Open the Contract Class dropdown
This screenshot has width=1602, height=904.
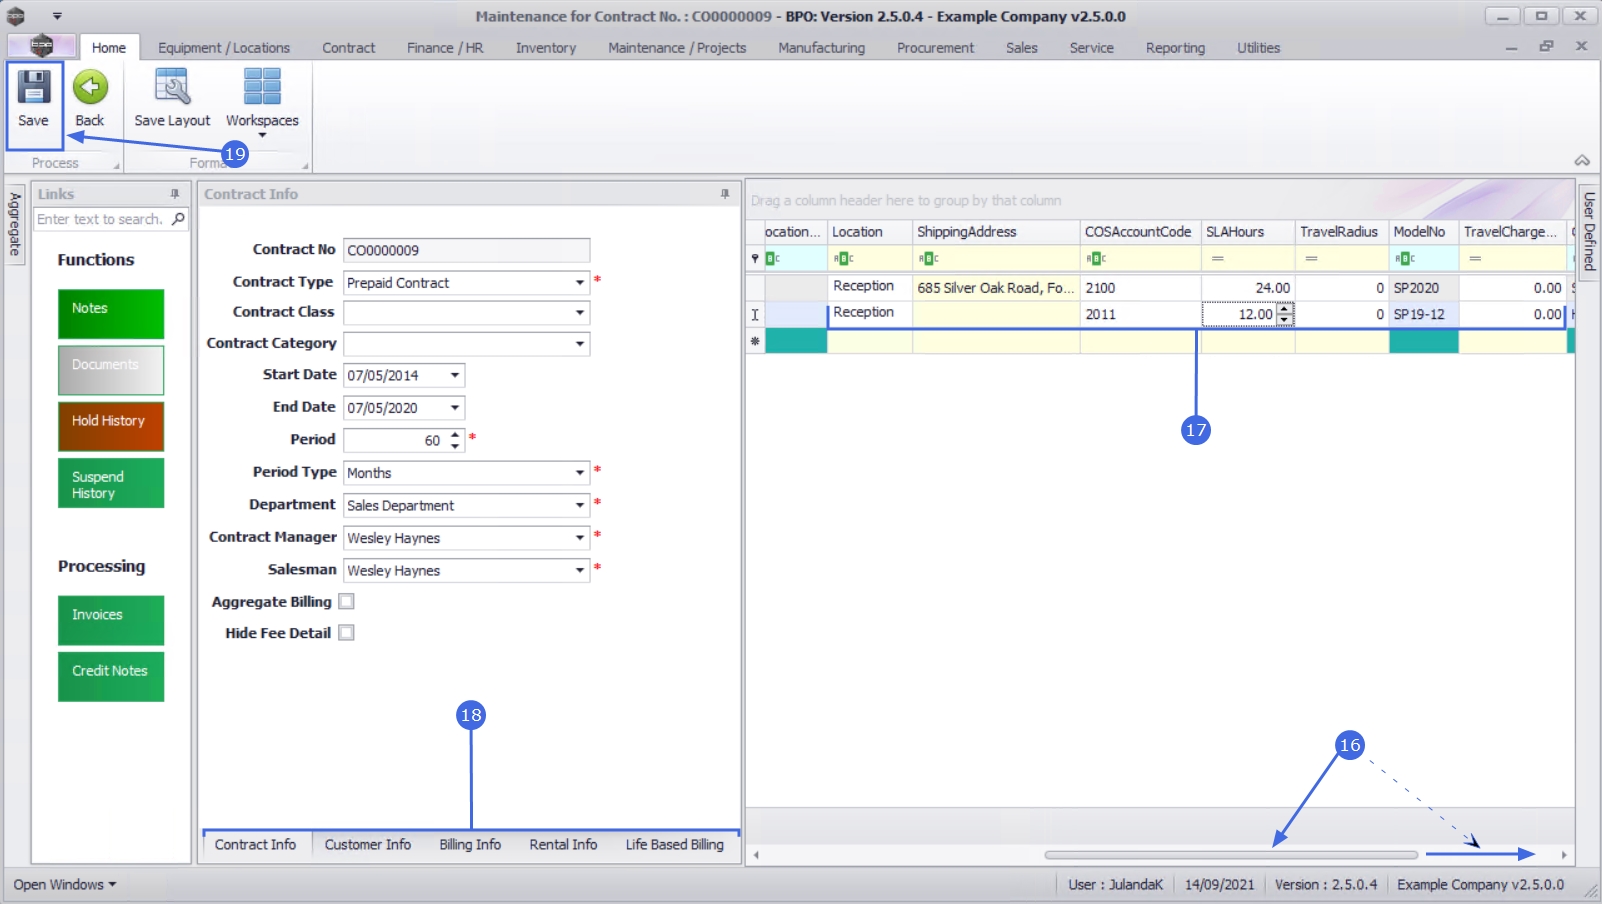pyautogui.click(x=579, y=313)
